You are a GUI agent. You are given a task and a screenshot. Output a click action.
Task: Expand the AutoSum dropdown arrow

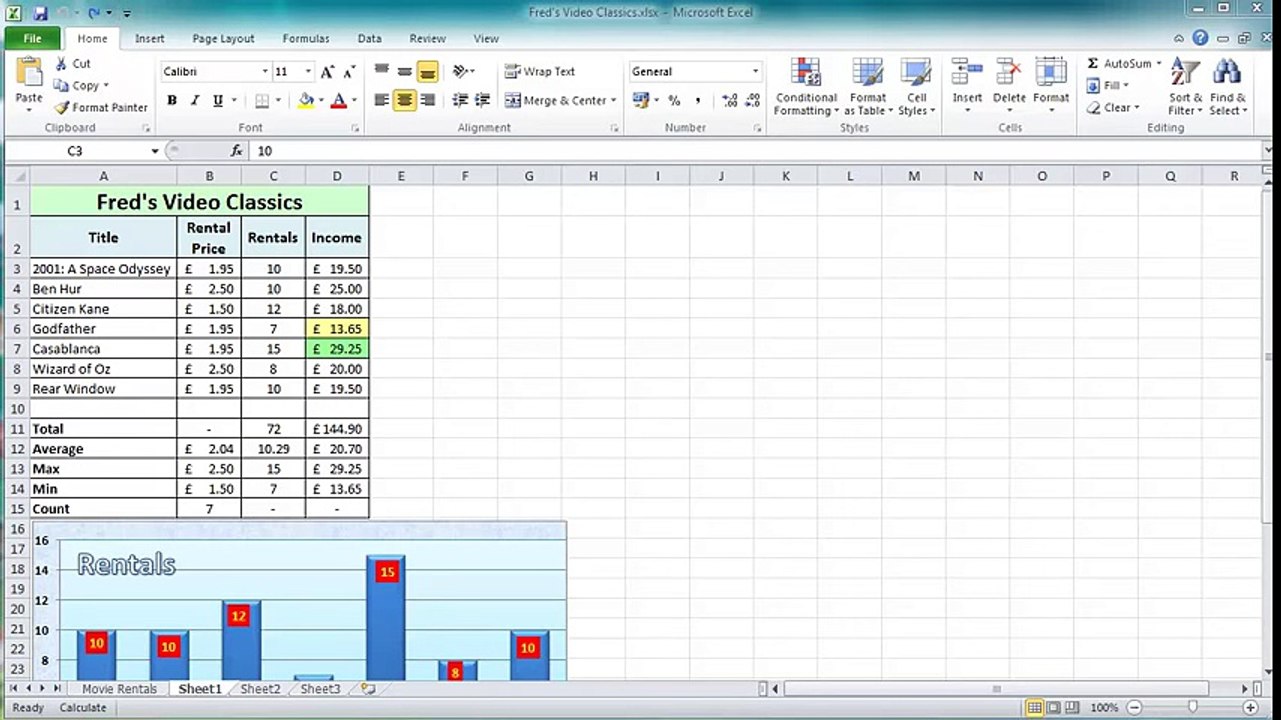[x=1159, y=64]
